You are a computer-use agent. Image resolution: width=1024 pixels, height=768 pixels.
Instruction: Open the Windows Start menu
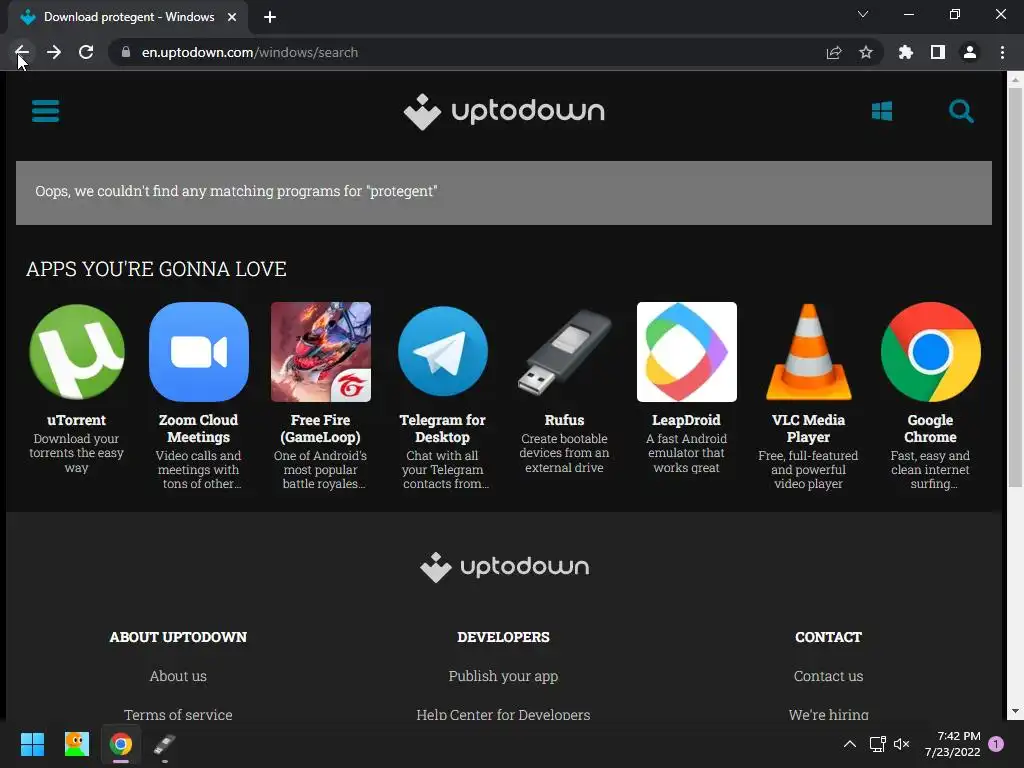pos(32,744)
